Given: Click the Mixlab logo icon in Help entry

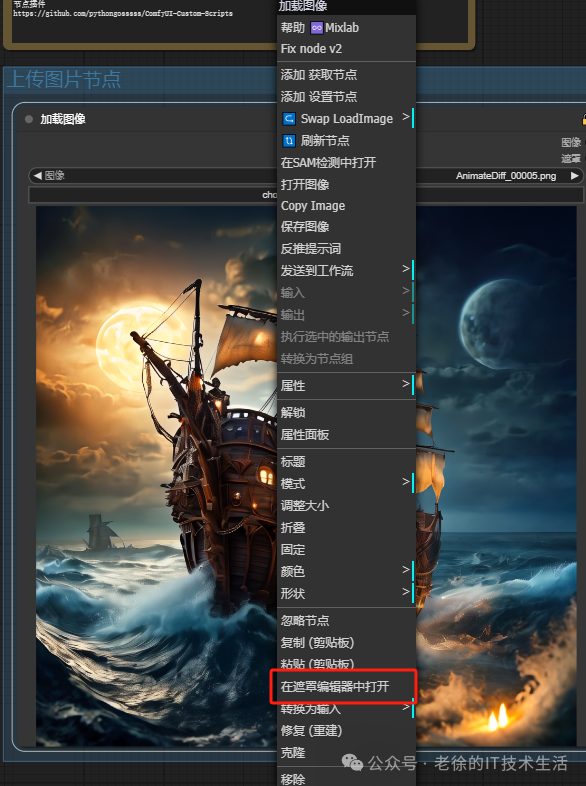Looking at the screenshot, I should 316,28.
